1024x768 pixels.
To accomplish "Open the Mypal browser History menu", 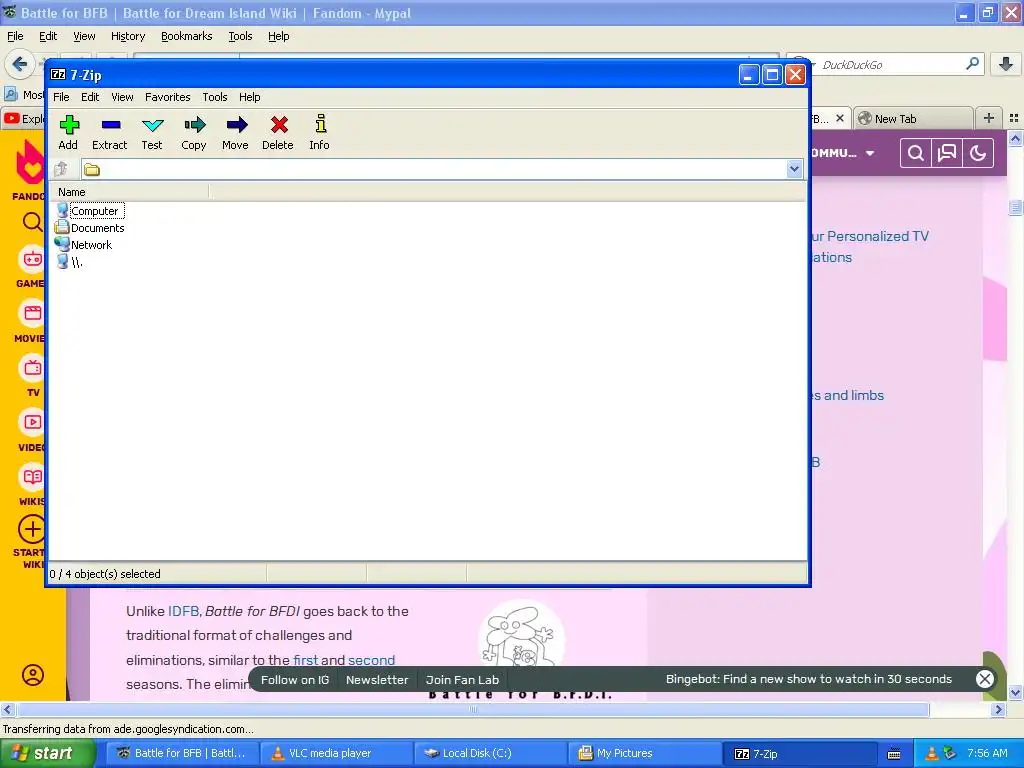I will coord(128,36).
